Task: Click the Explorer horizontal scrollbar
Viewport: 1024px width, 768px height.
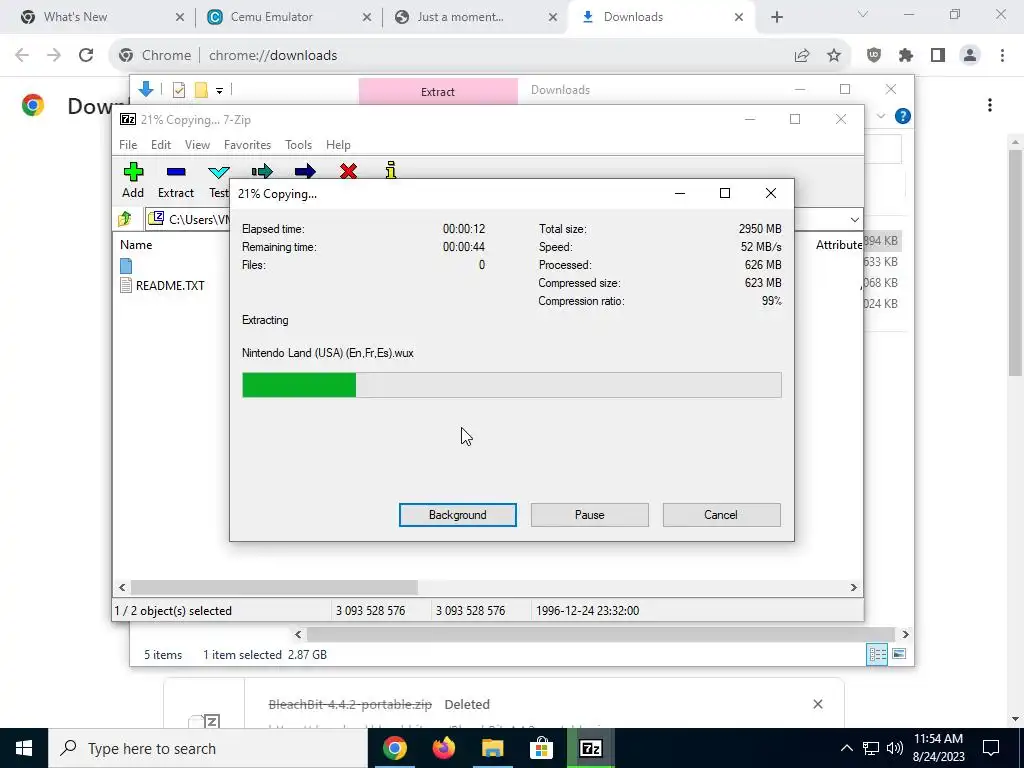Action: [600, 634]
